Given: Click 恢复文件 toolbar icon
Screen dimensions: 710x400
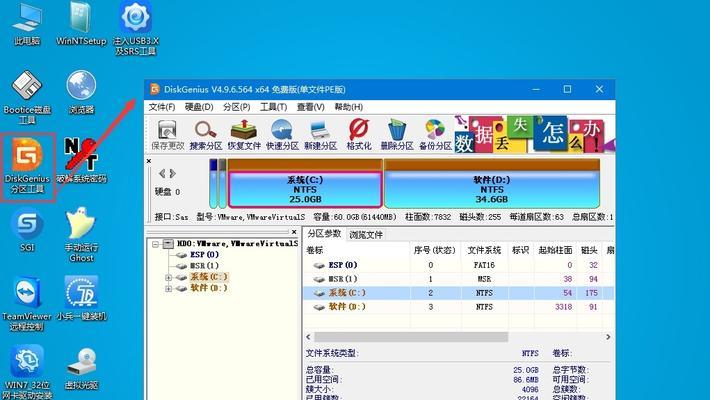Looking at the screenshot, I should 244,135.
